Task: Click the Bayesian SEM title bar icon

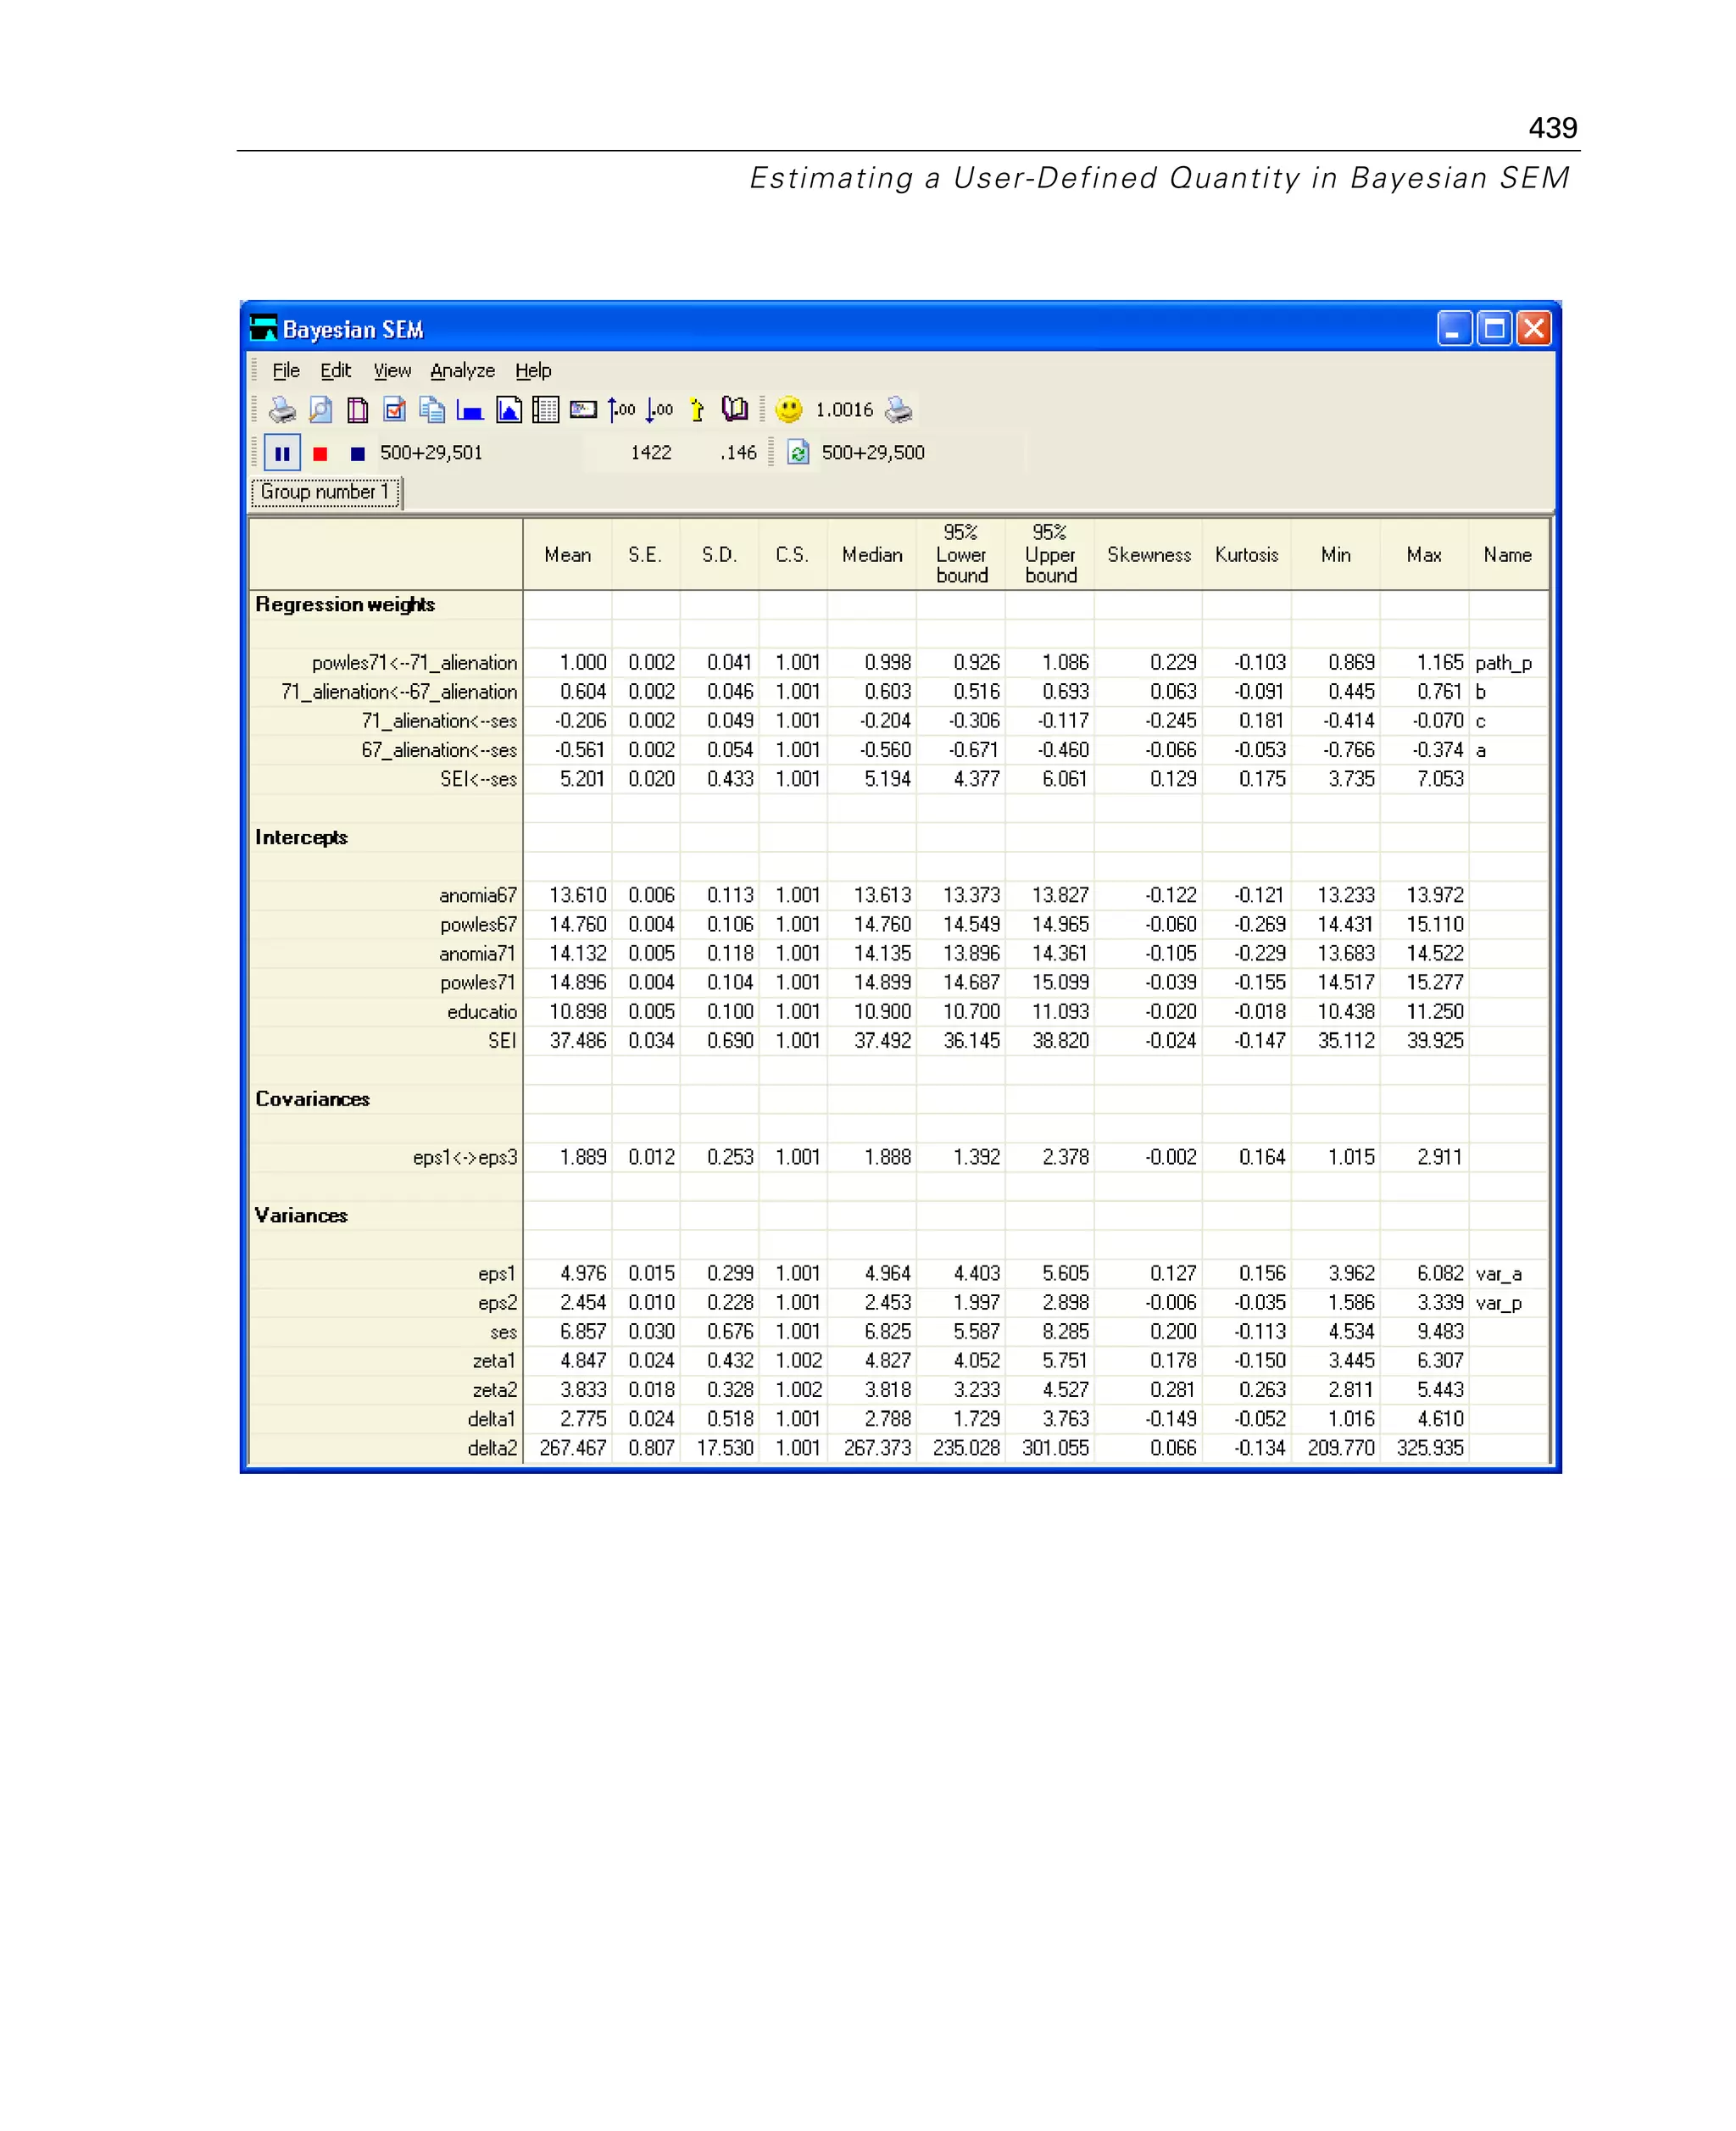Action: pos(264,328)
